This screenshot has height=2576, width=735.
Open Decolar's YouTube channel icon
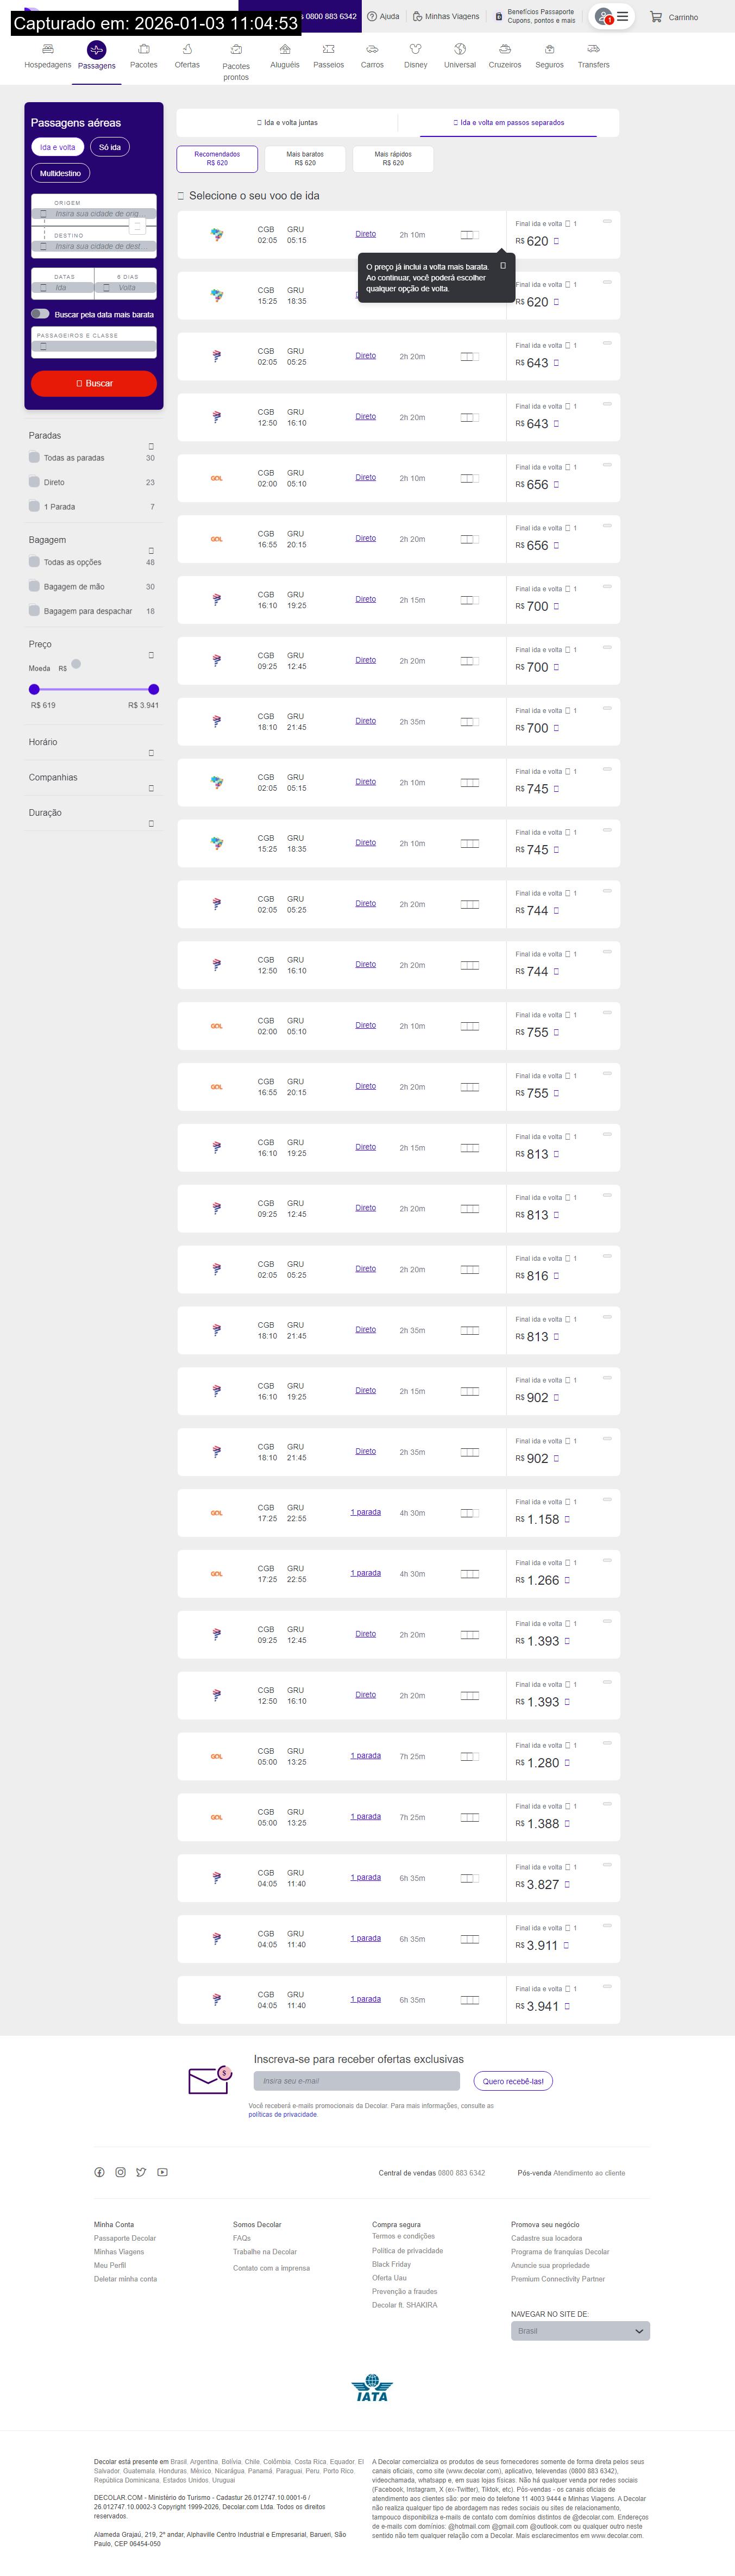162,2172
